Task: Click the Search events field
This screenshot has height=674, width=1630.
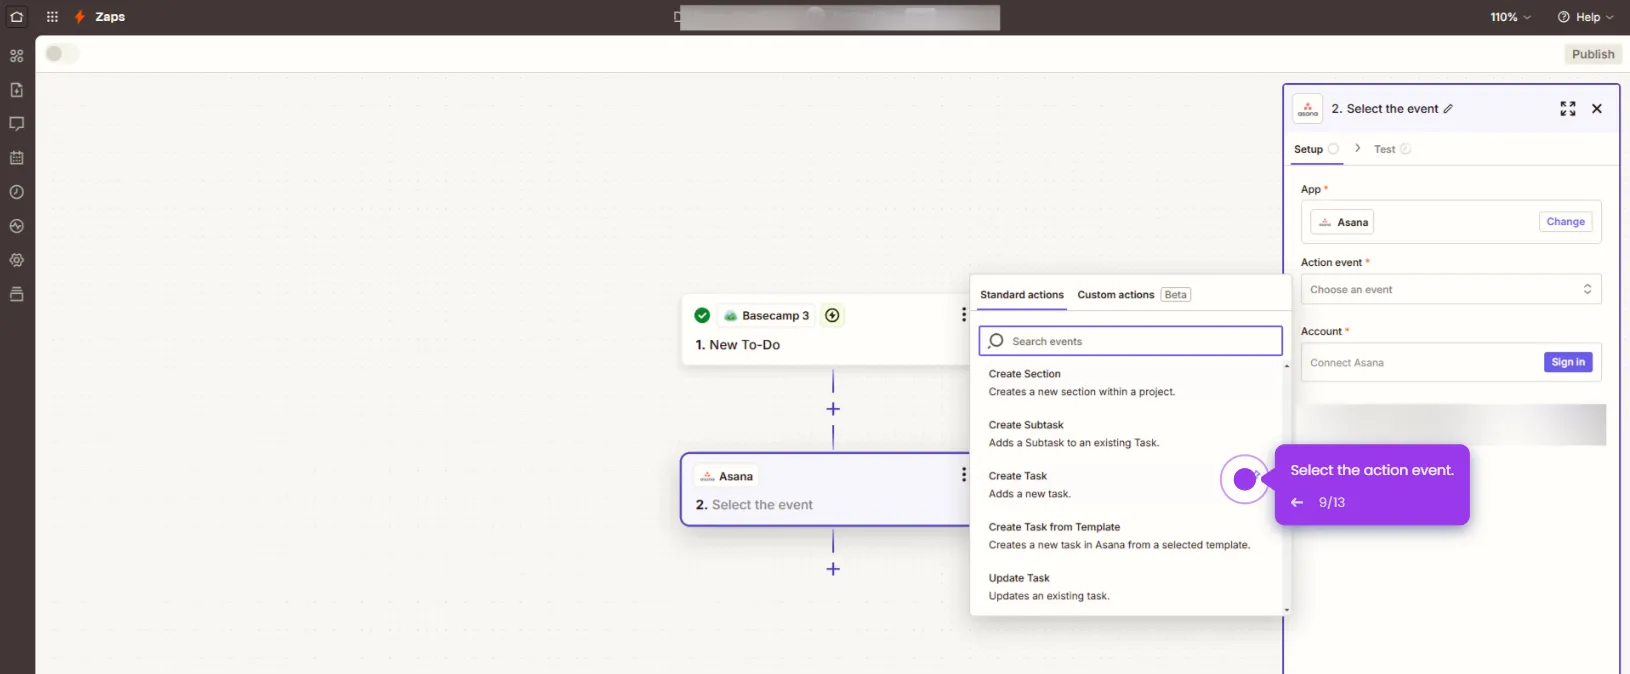Action: tap(1130, 341)
